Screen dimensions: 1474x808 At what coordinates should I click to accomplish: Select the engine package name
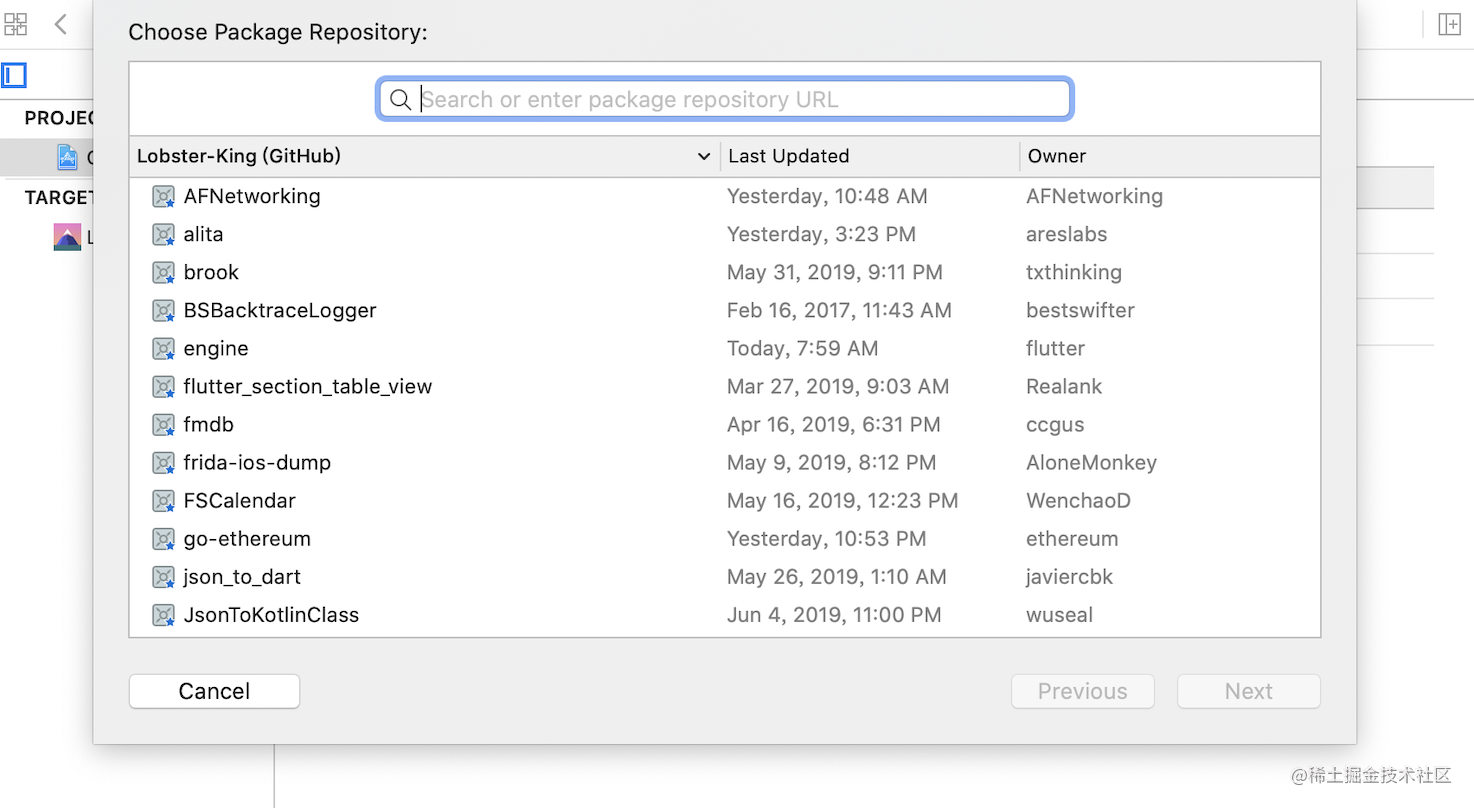pos(216,349)
